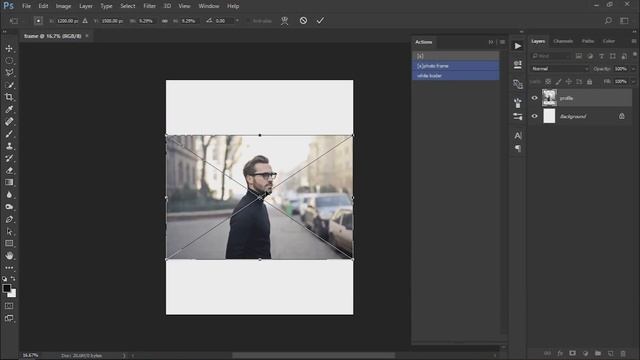Toggle the Anti-alias checkbox
640x360 pixels.
[x=248, y=21]
